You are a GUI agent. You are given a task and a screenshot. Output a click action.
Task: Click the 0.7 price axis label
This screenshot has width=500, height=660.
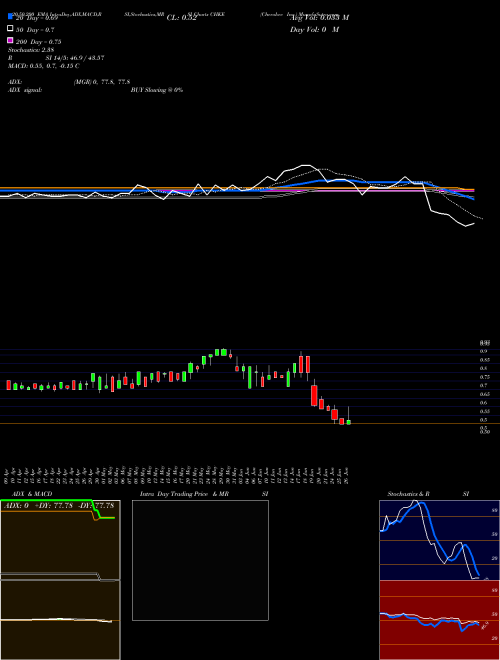(483, 386)
